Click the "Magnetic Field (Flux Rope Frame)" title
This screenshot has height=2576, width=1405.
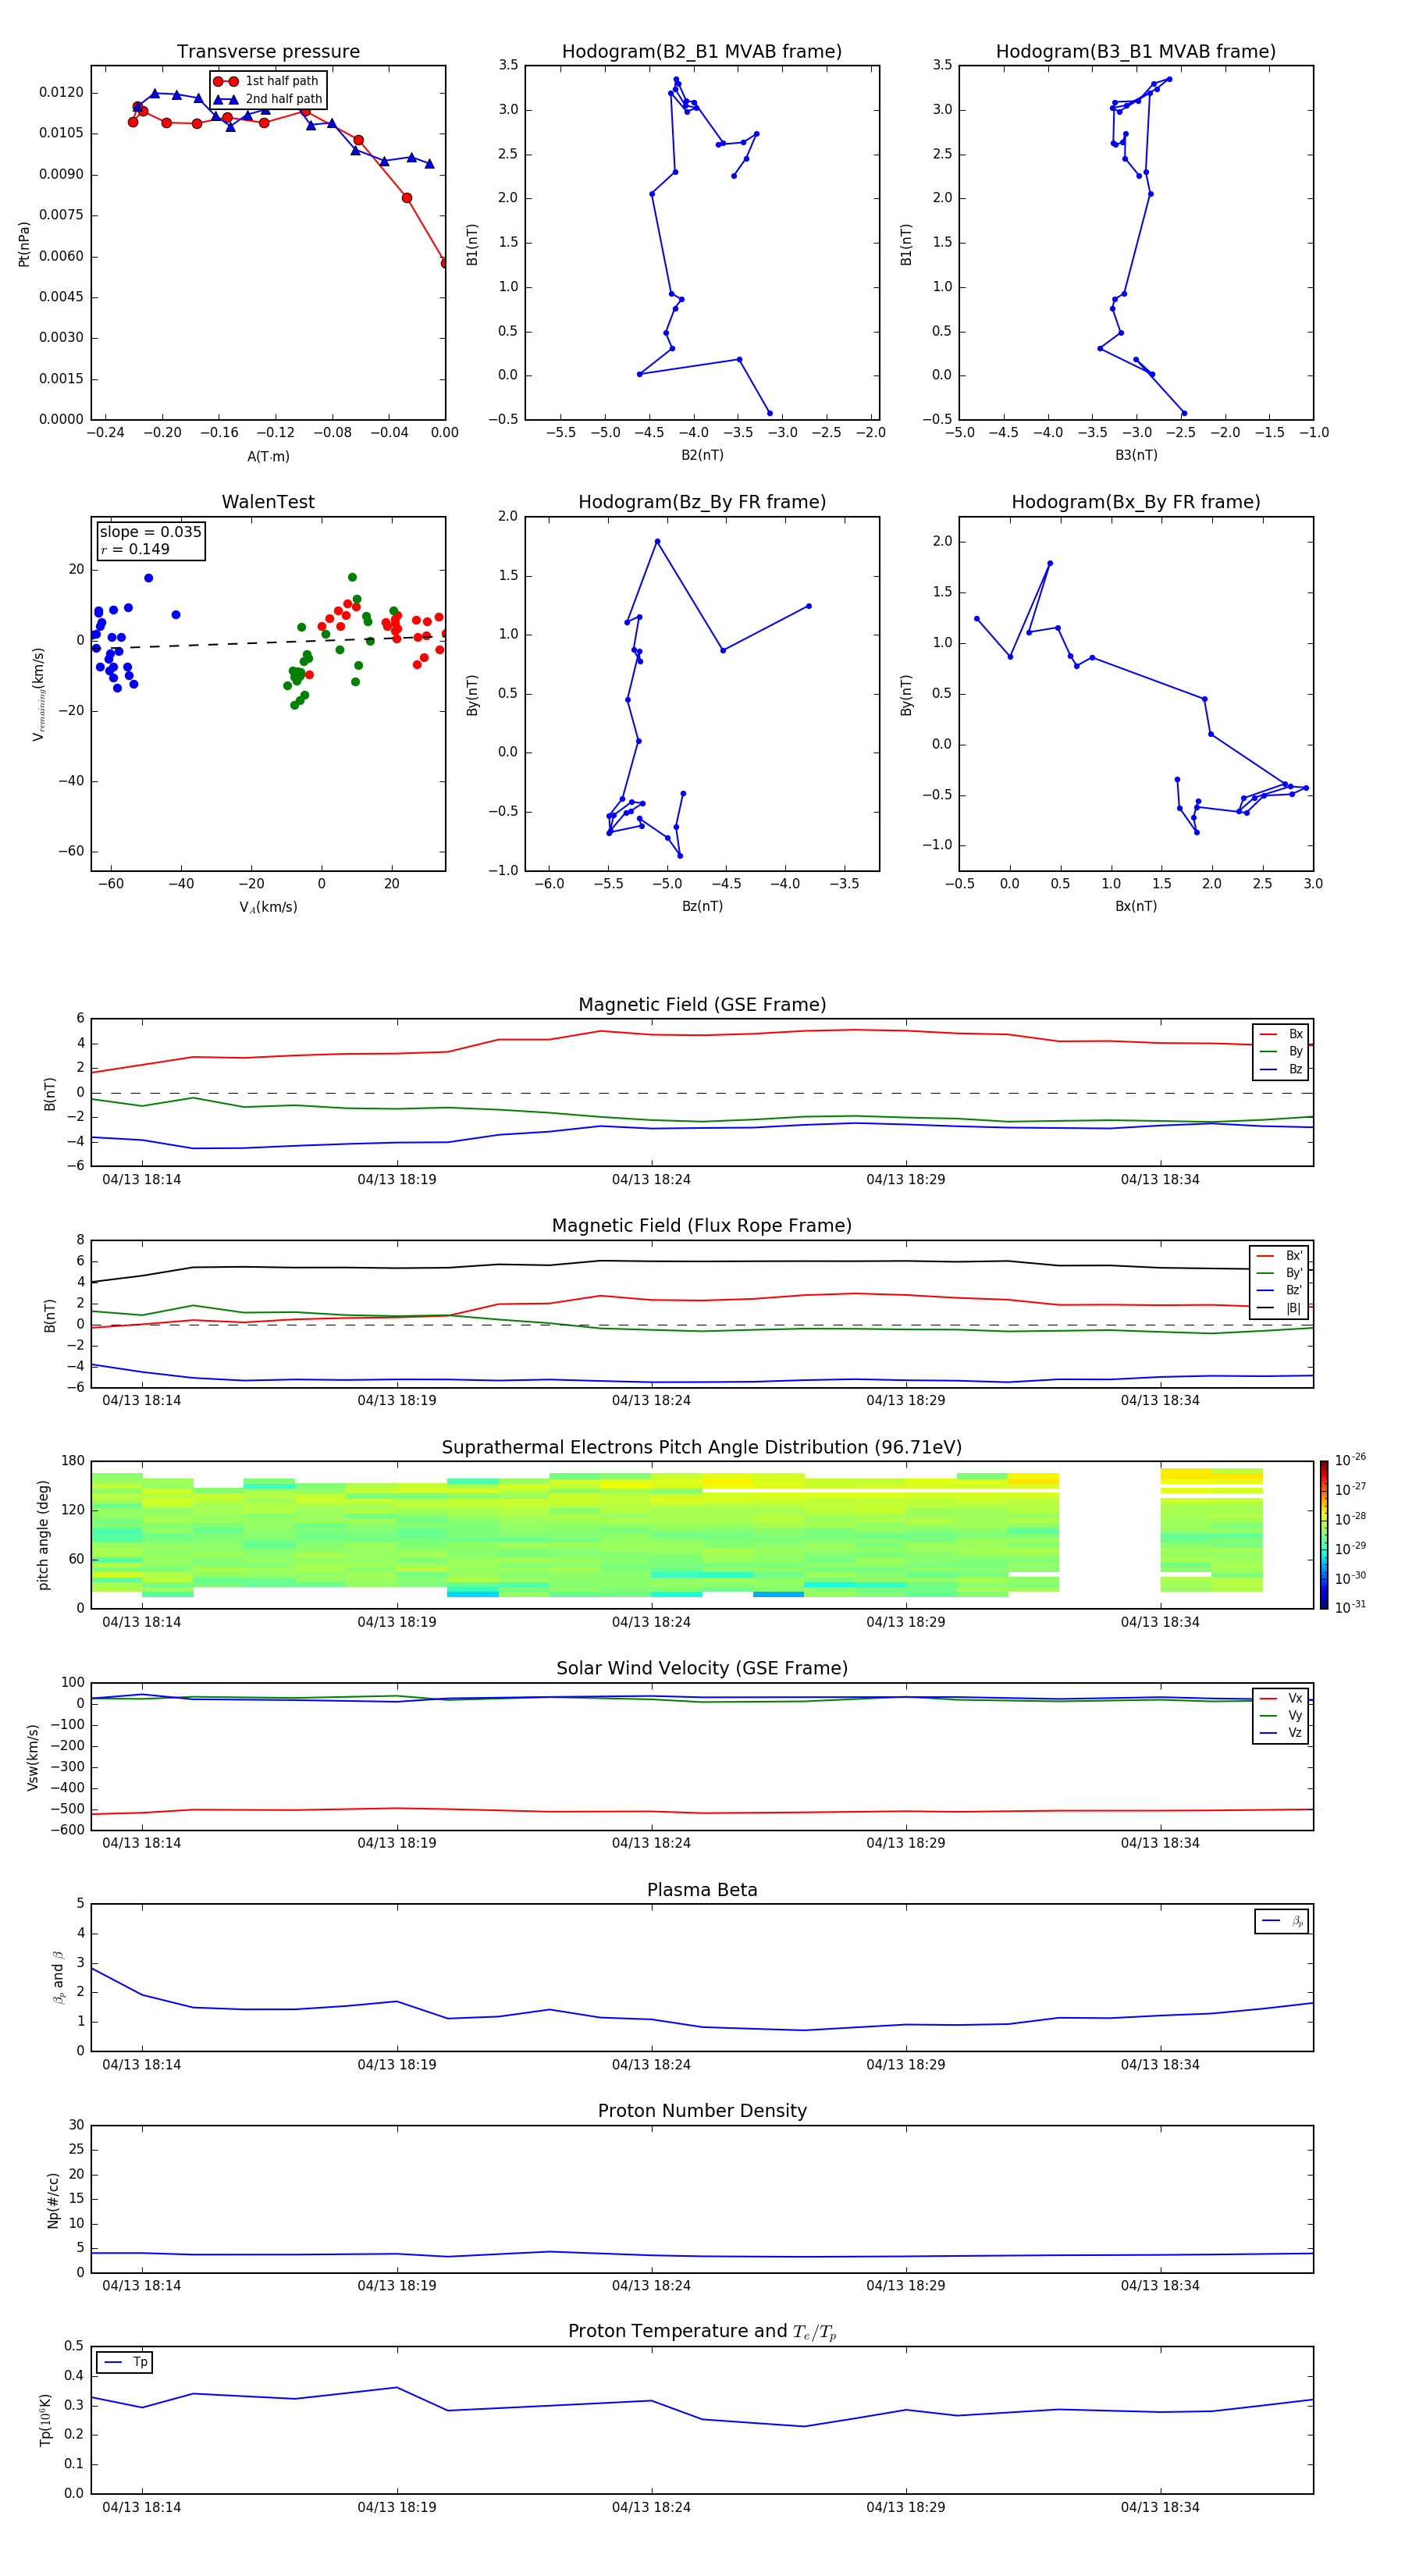(x=702, y=1226)
